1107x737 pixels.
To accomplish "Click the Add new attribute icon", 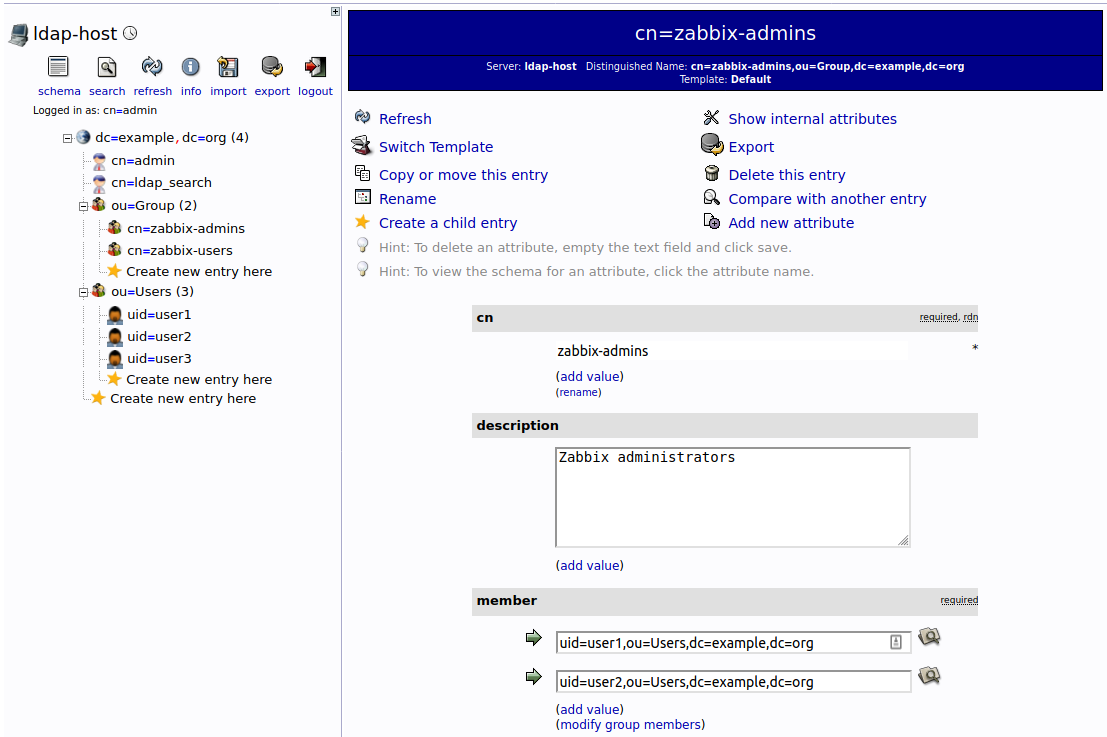I will tap(712, 222).
